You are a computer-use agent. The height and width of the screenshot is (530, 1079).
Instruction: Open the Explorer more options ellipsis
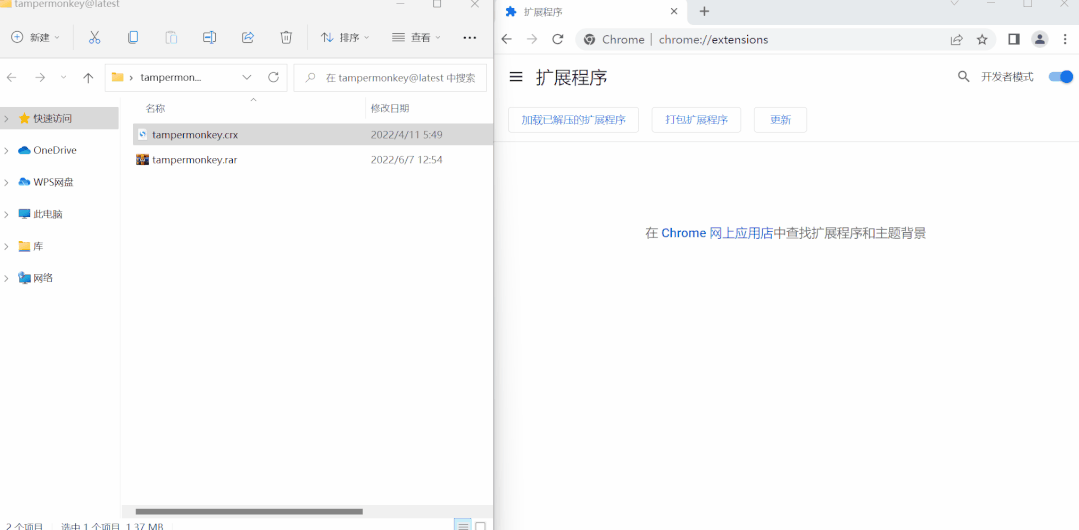470,38
